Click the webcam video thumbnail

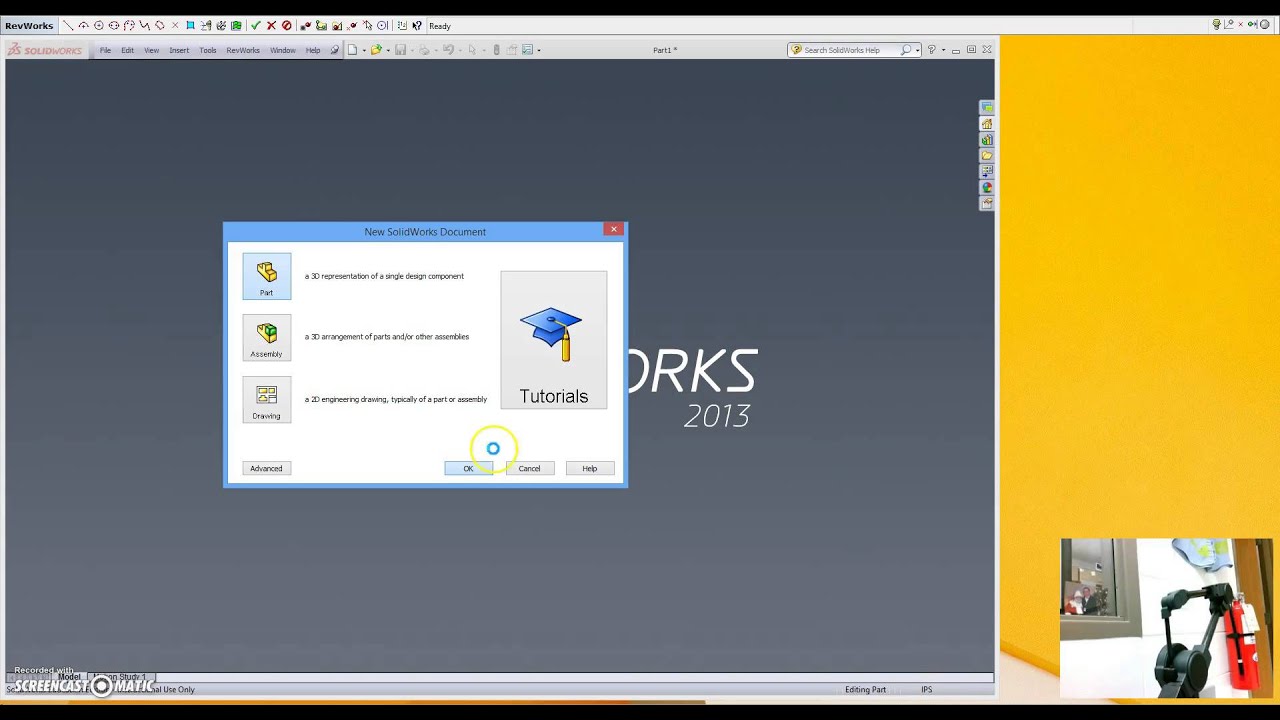(x=1166, y=618)
